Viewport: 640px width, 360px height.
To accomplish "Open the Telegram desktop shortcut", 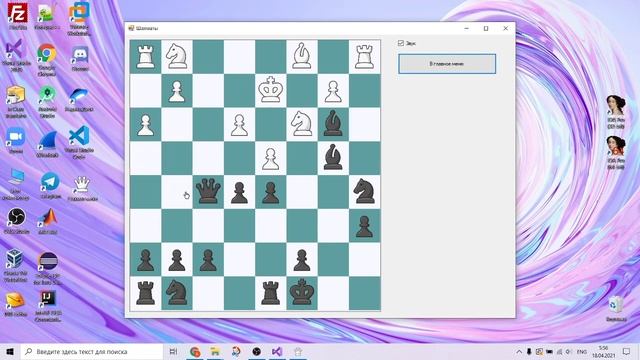I will [x=50, y=186].
